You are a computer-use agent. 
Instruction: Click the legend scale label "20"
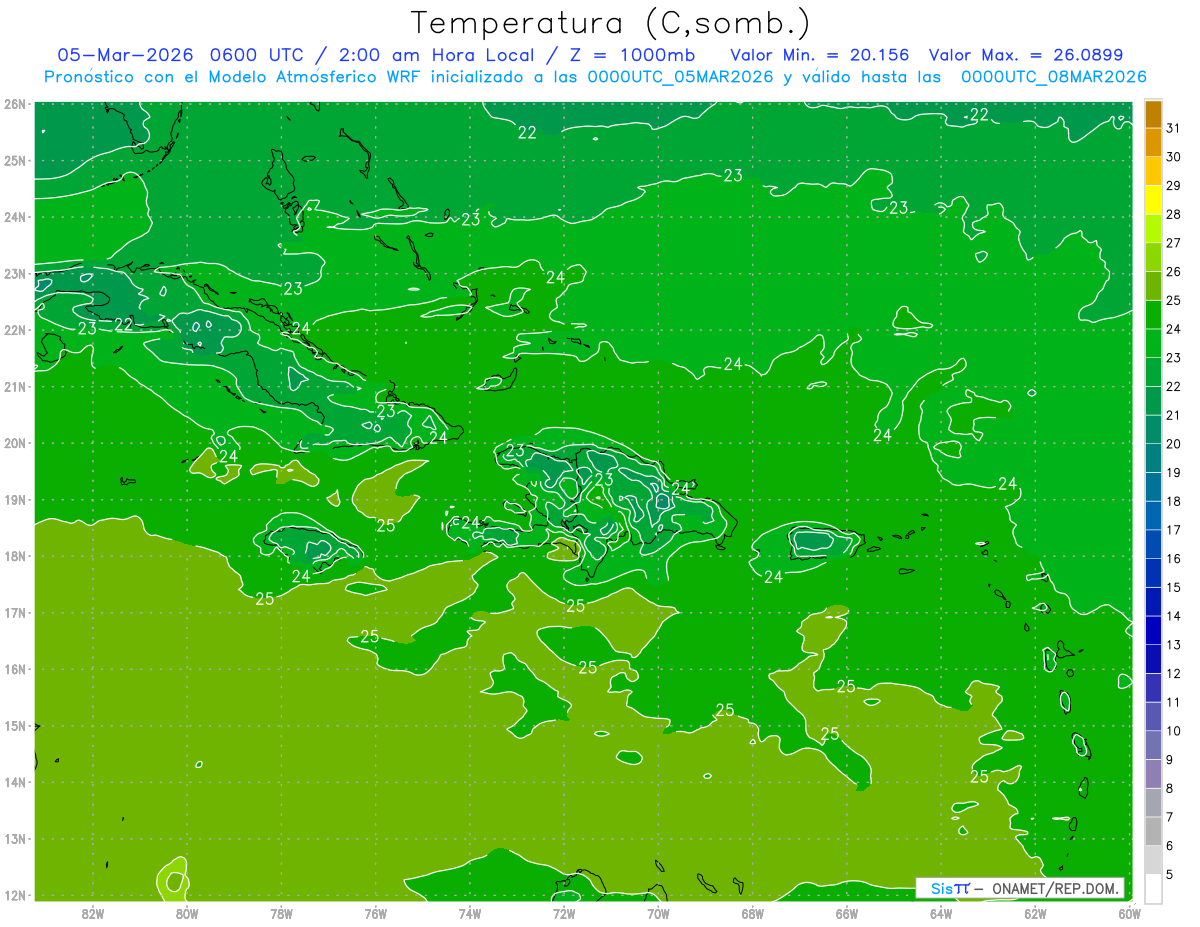click(1173, 444)
